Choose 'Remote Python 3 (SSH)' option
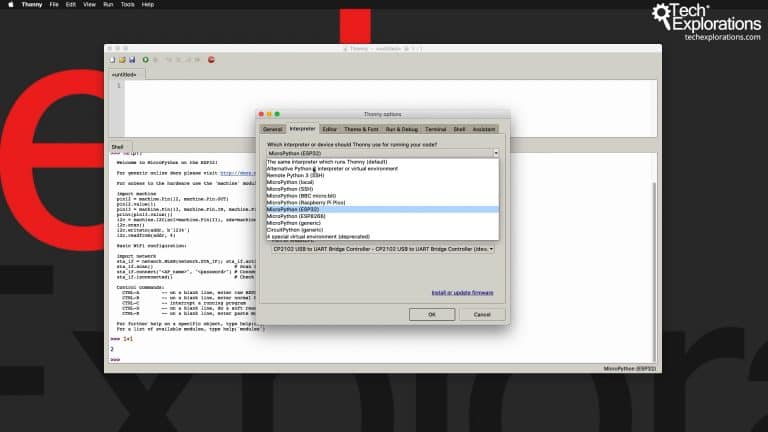 [383, 175]
